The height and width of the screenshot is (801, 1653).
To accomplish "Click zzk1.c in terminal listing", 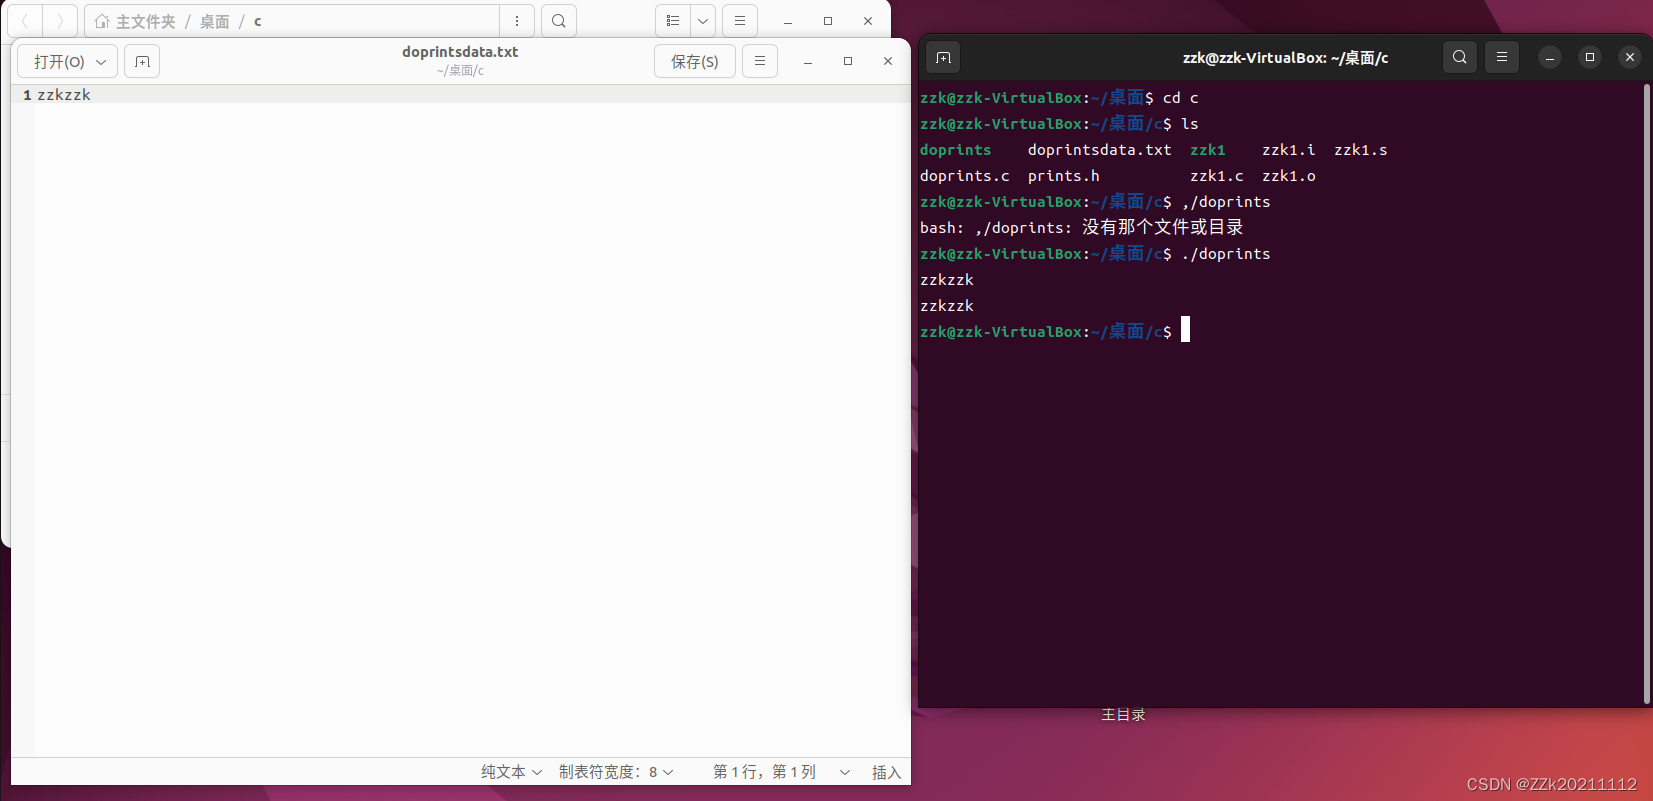I will 1216,176.
